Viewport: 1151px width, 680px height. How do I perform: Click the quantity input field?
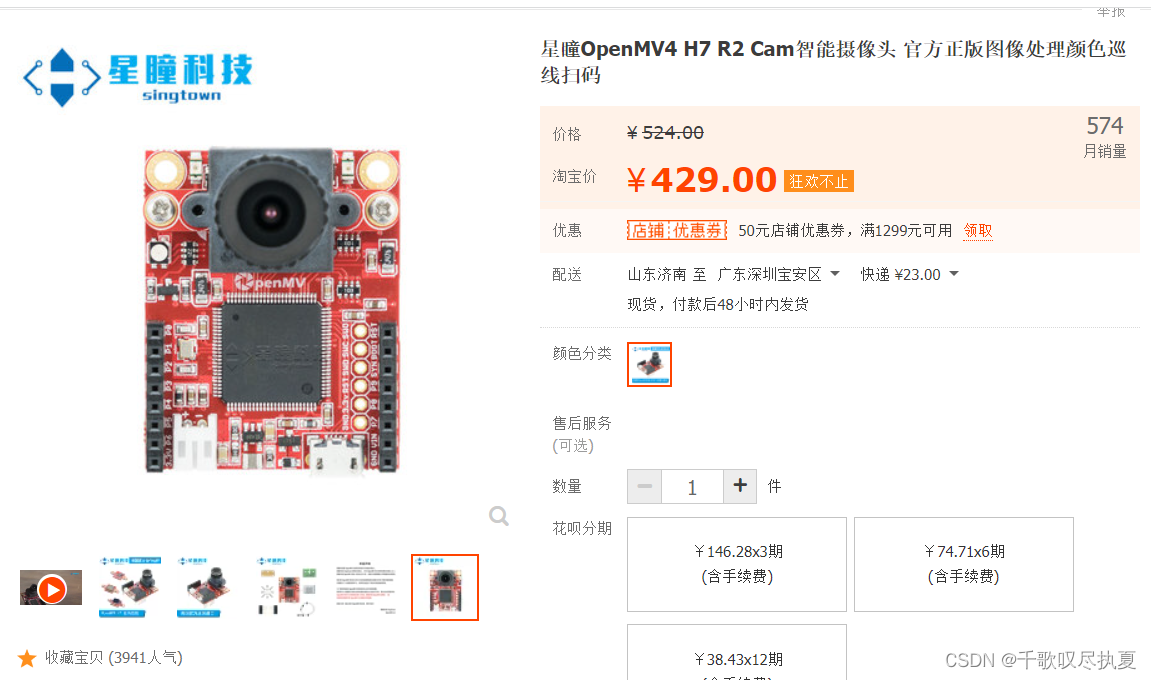point(692,486)
